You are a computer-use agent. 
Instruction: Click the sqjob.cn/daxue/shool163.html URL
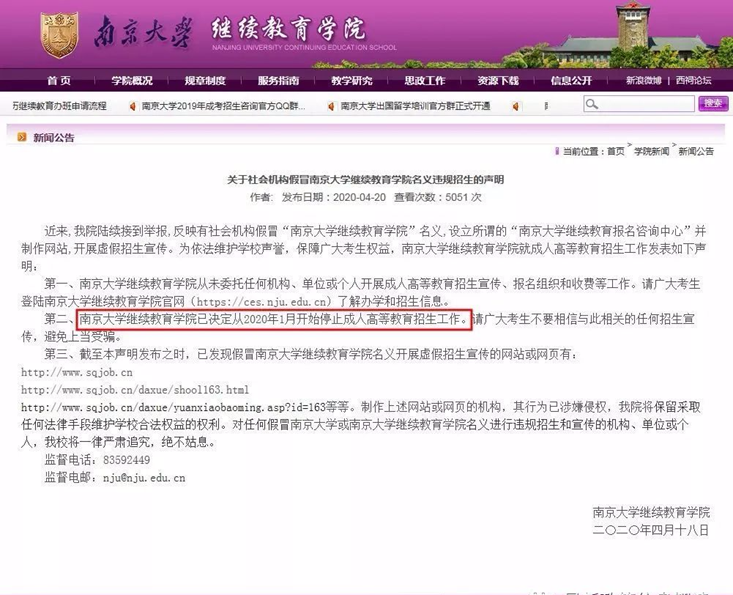[135, 390]
